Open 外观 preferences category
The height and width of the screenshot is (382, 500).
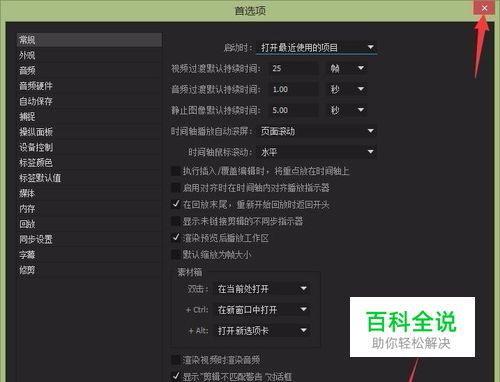coord(89,55)
